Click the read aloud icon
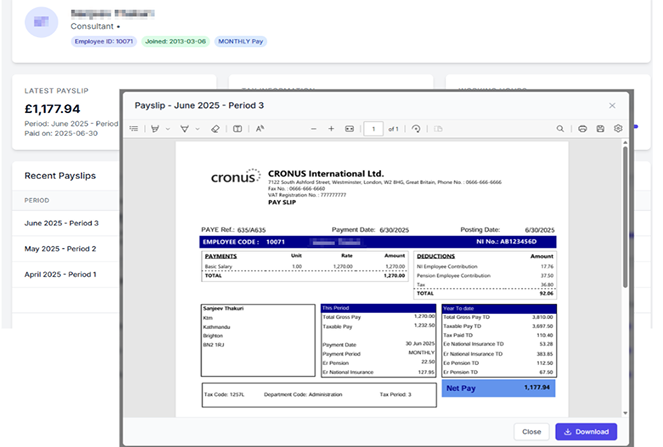Screen dimensions: 663x447 (x=260, y=129)
